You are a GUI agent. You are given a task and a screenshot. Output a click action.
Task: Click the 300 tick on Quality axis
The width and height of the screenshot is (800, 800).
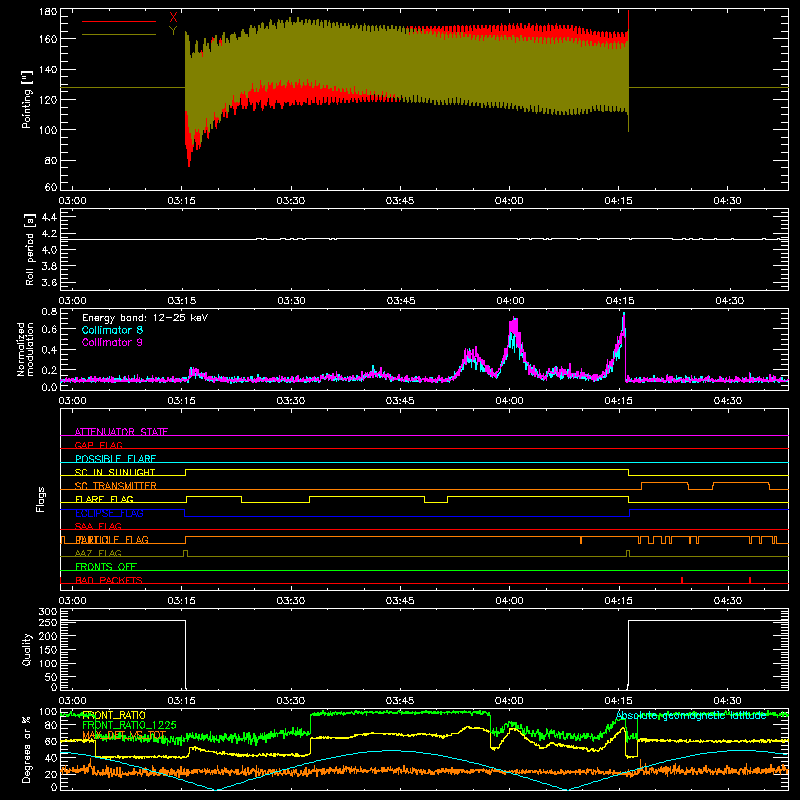[48, 611]
